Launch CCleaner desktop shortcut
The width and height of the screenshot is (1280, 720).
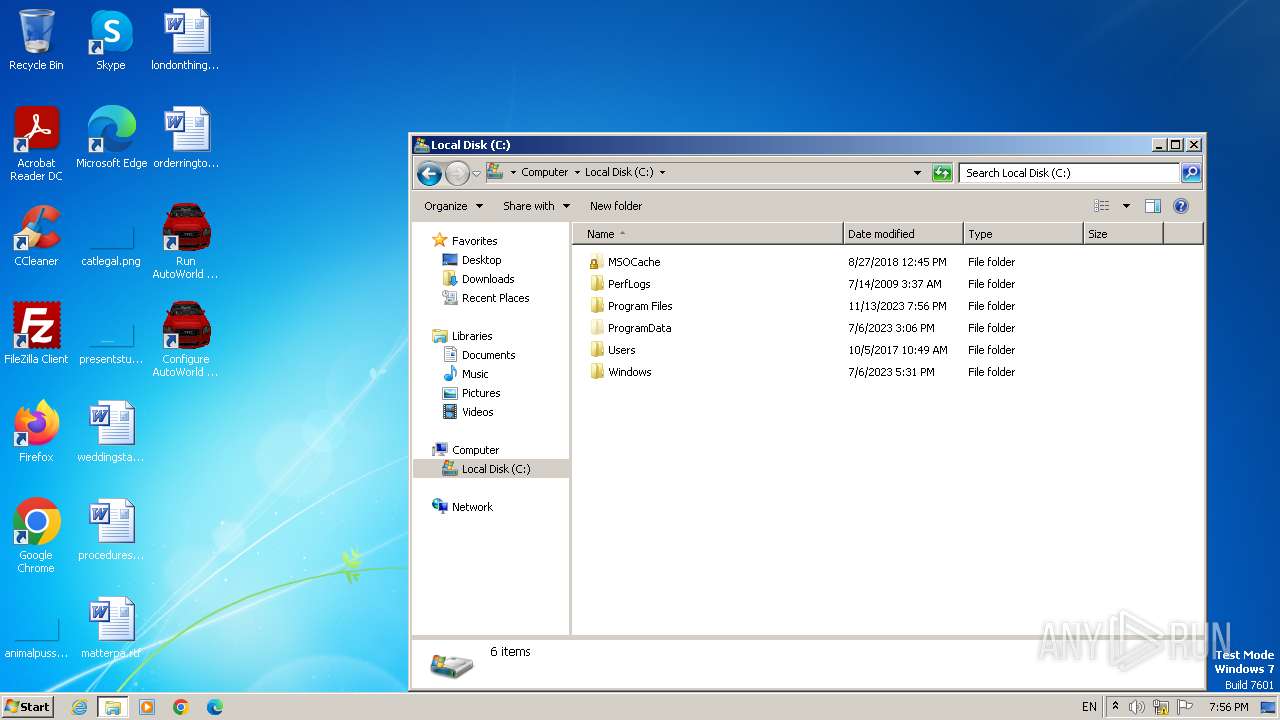coord(36,236)
